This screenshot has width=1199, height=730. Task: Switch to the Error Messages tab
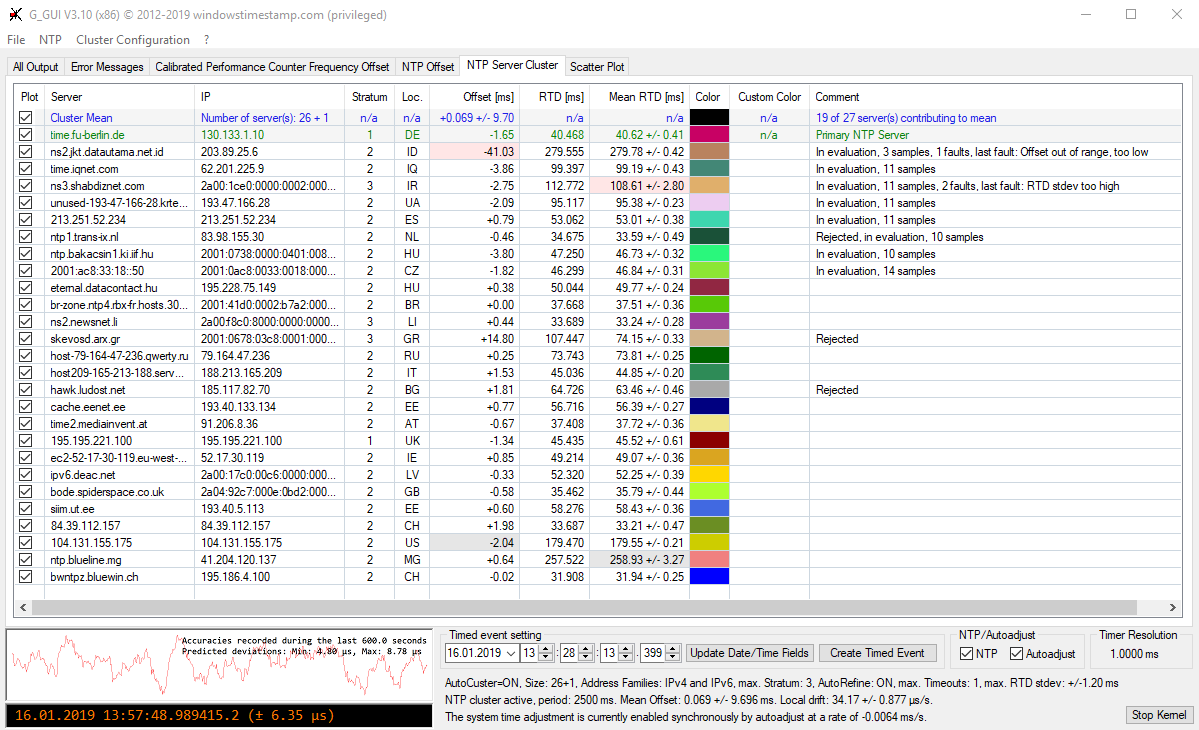(107, 67)
